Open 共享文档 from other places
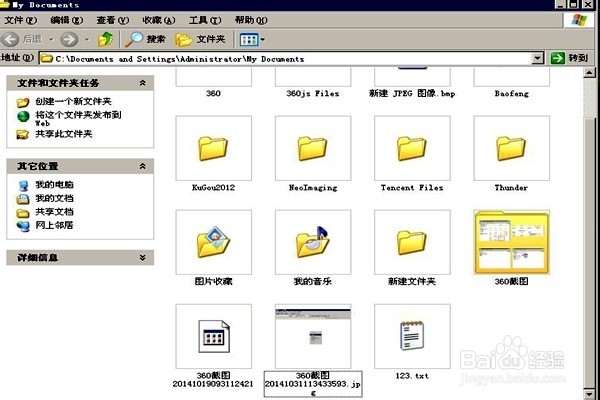Screen dimensions: 600x400 point(54,212)
